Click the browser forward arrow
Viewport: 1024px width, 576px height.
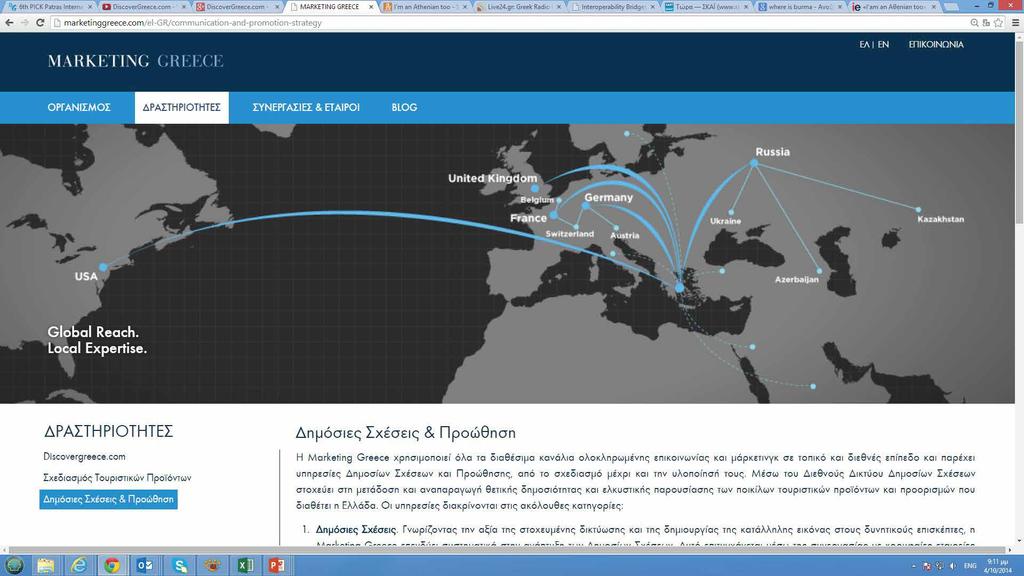pyautogui.click(x=24, y=22)
